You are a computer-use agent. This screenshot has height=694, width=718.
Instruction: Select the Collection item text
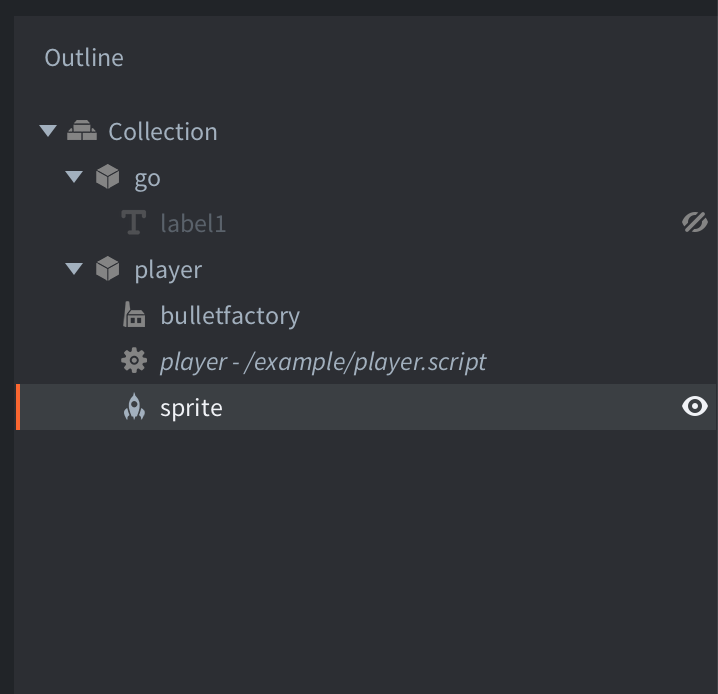163,132
